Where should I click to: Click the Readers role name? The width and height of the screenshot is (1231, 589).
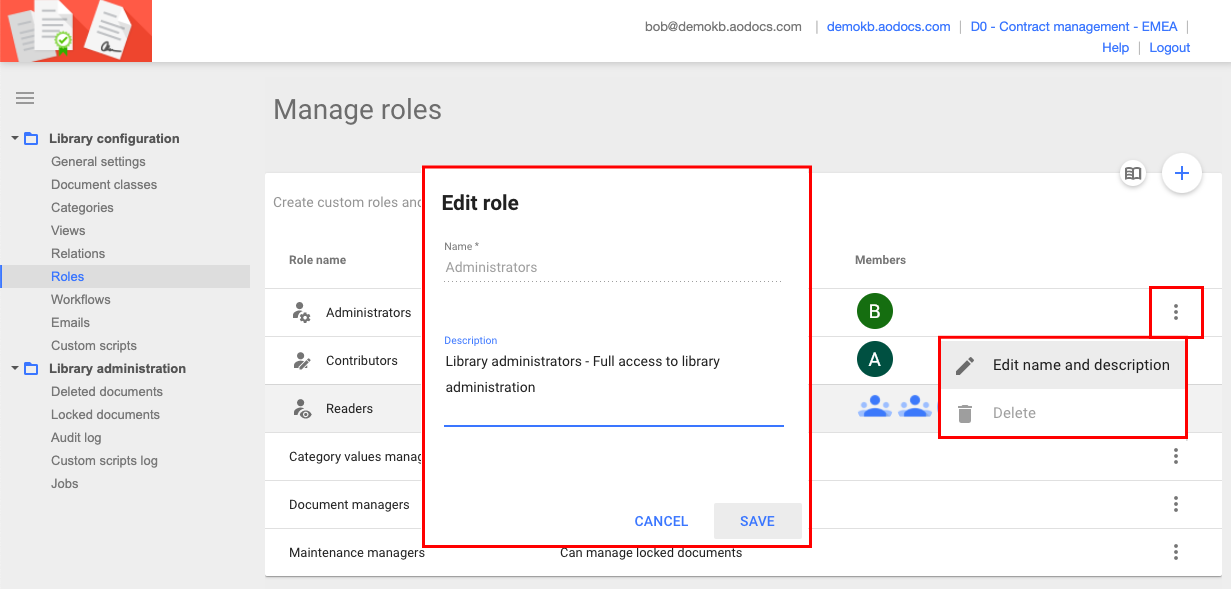point(349,409)
